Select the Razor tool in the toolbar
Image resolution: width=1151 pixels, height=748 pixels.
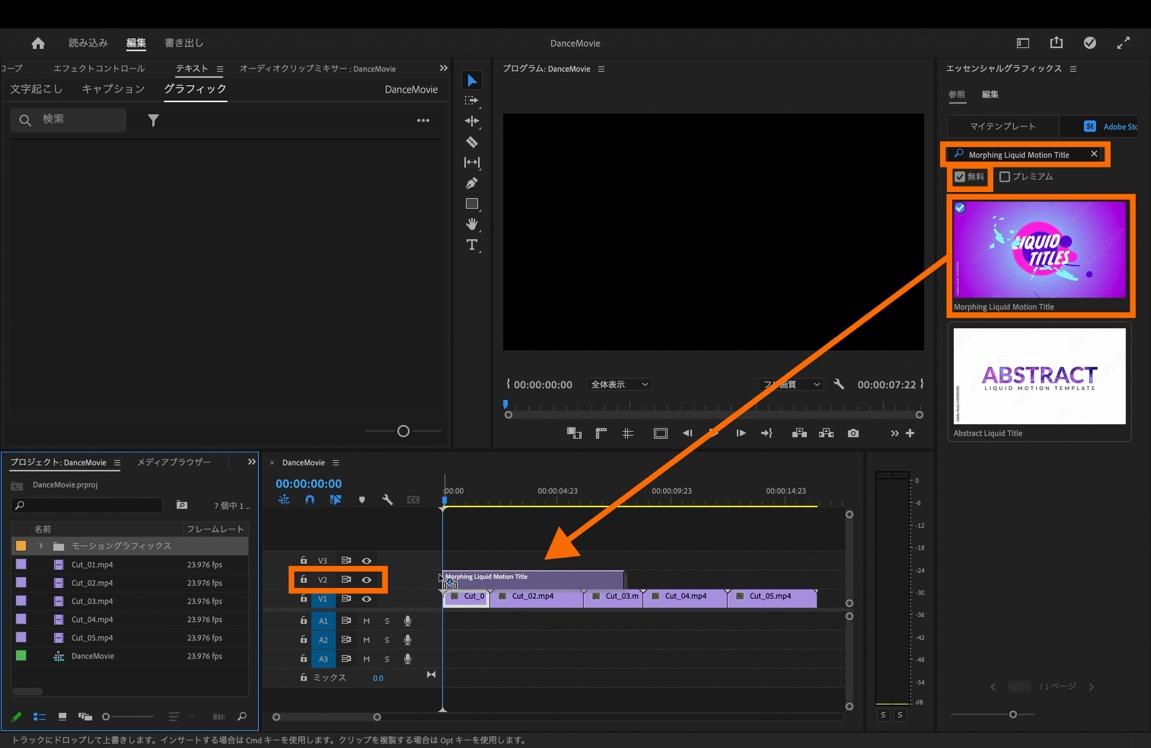(x=472, y=142)
